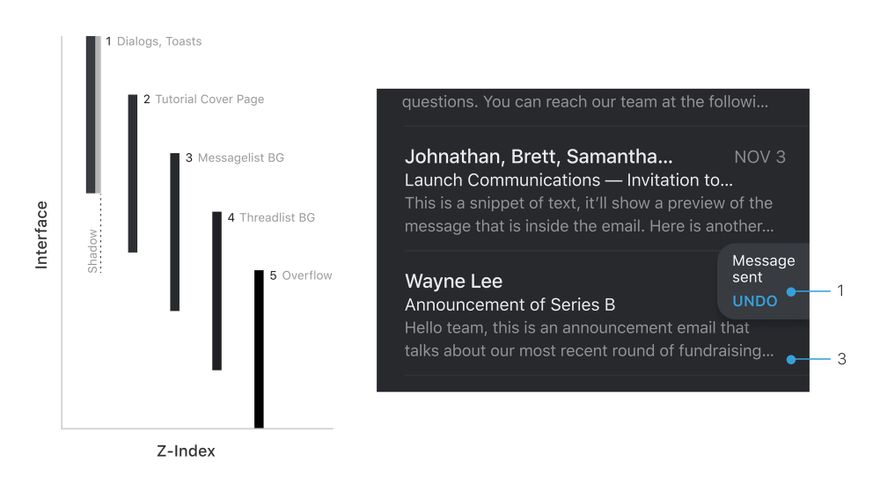
Task: Click Announcement of Series B subject
Action: 510,305
